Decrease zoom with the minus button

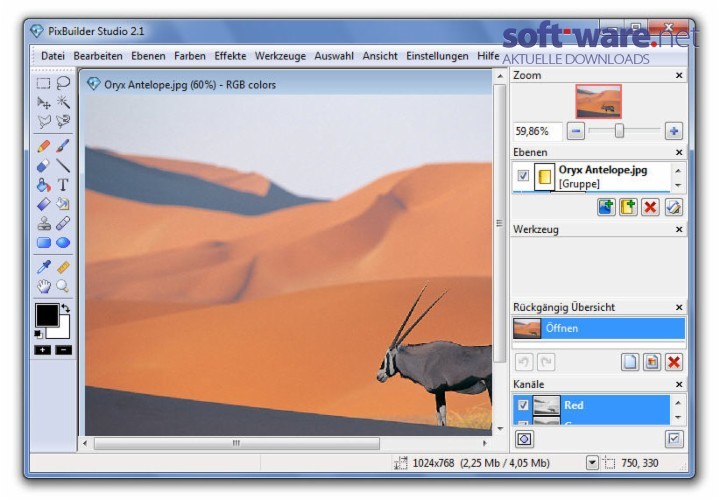click(576, 131)
